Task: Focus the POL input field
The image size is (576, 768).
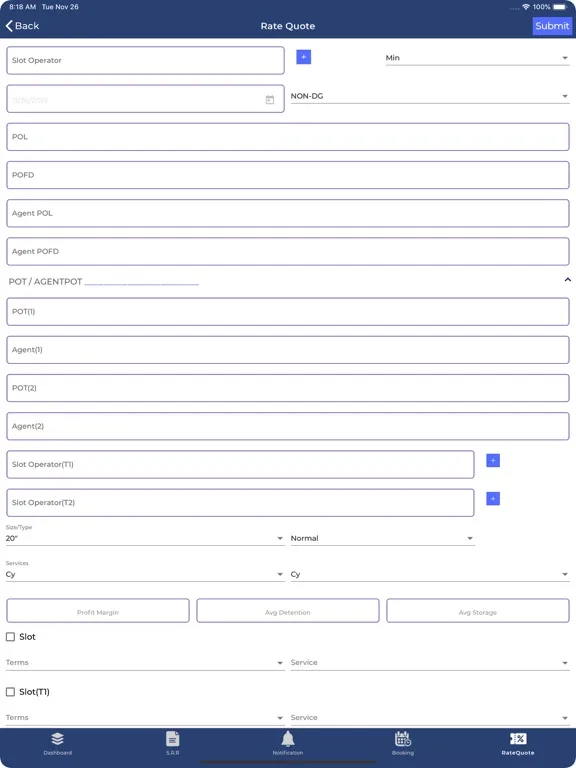Action: pos(288,137)
